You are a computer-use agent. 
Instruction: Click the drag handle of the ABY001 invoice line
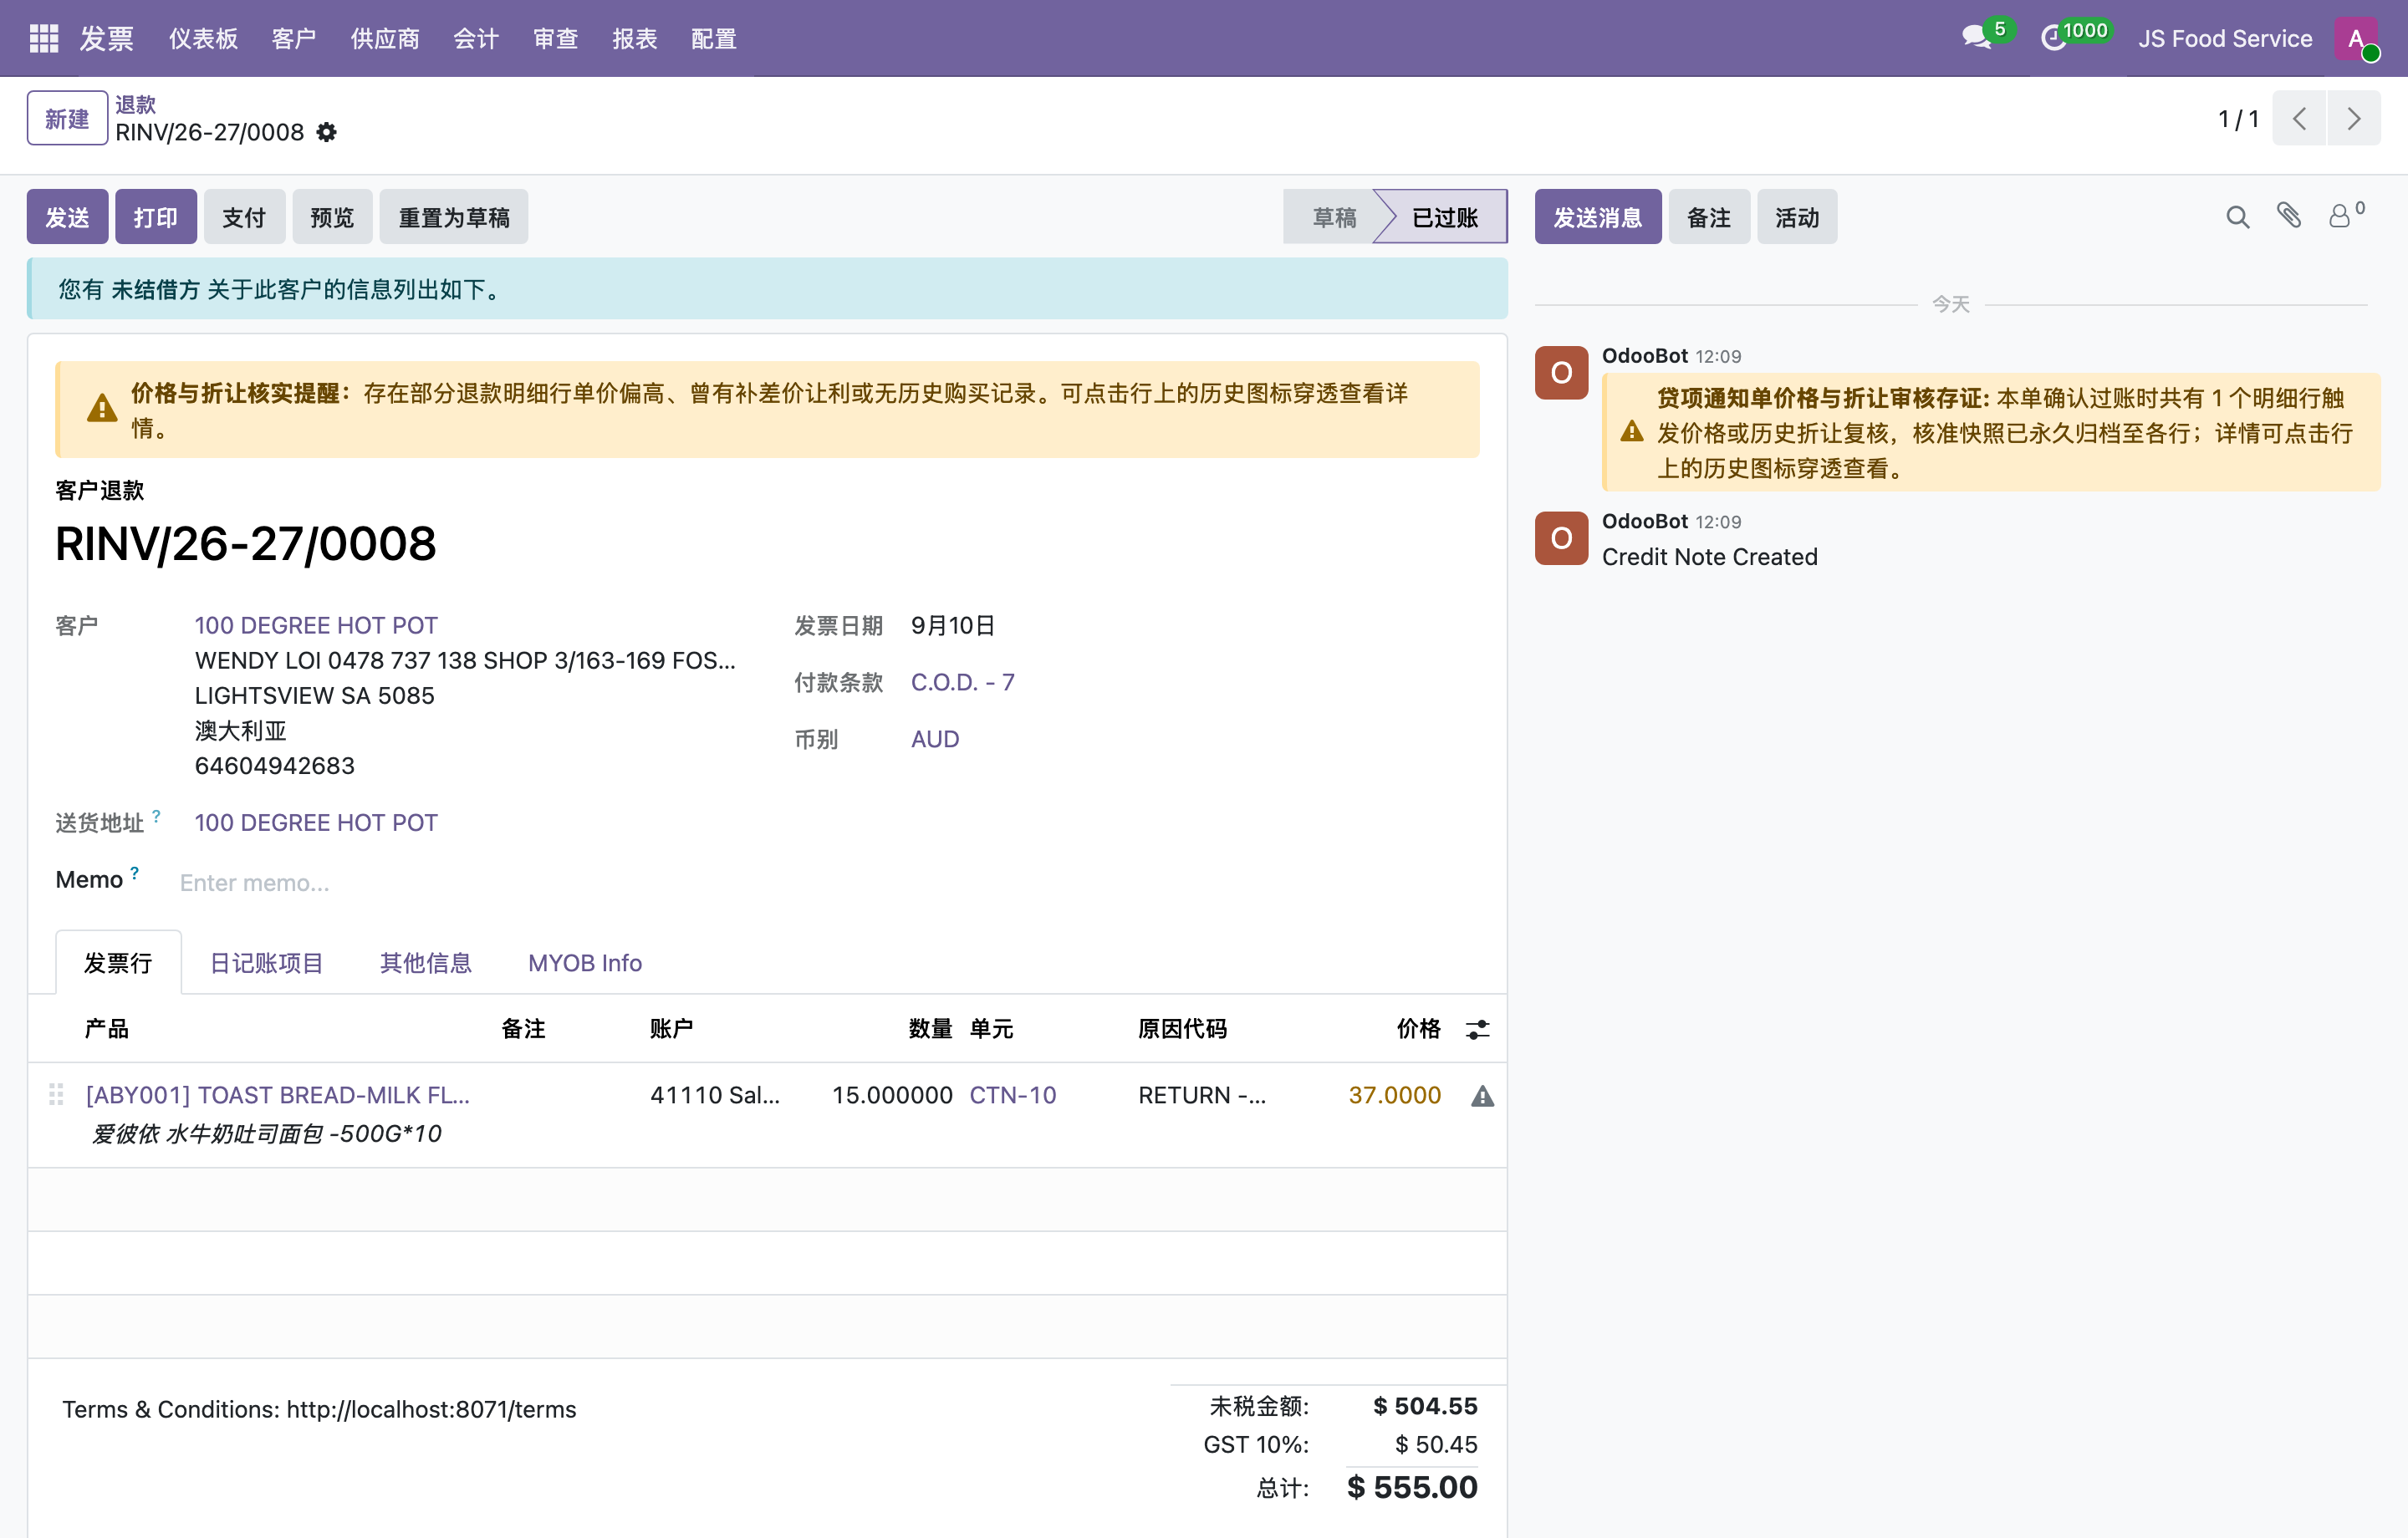56,1095
